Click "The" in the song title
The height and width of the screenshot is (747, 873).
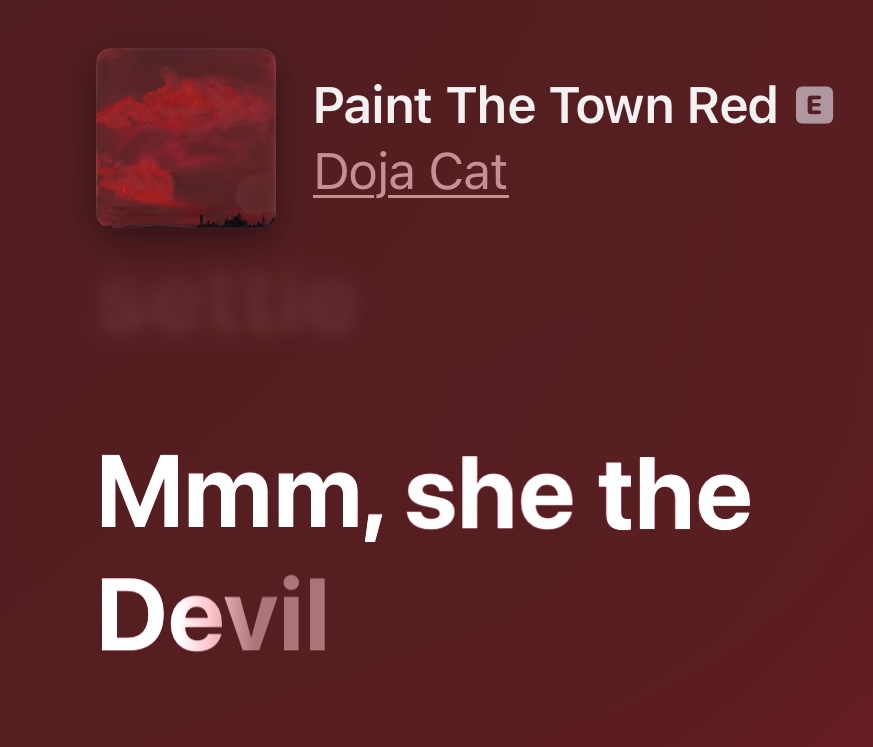pos(491,105)
